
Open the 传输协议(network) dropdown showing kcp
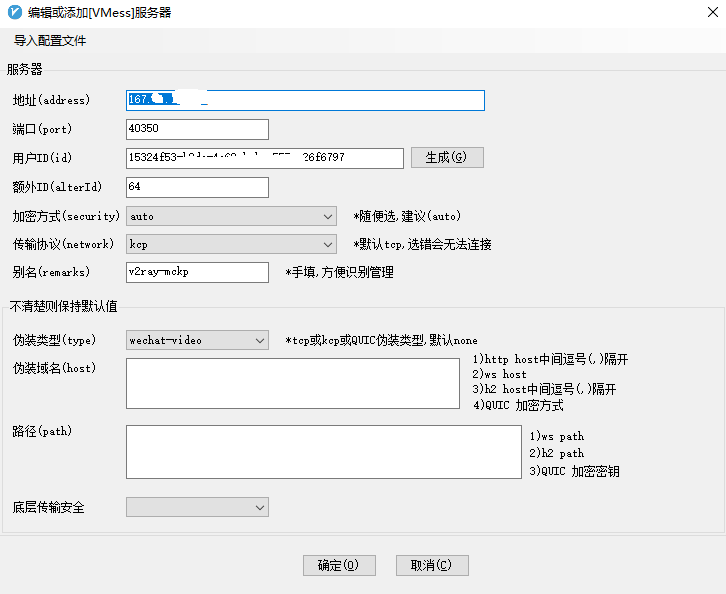231,244
